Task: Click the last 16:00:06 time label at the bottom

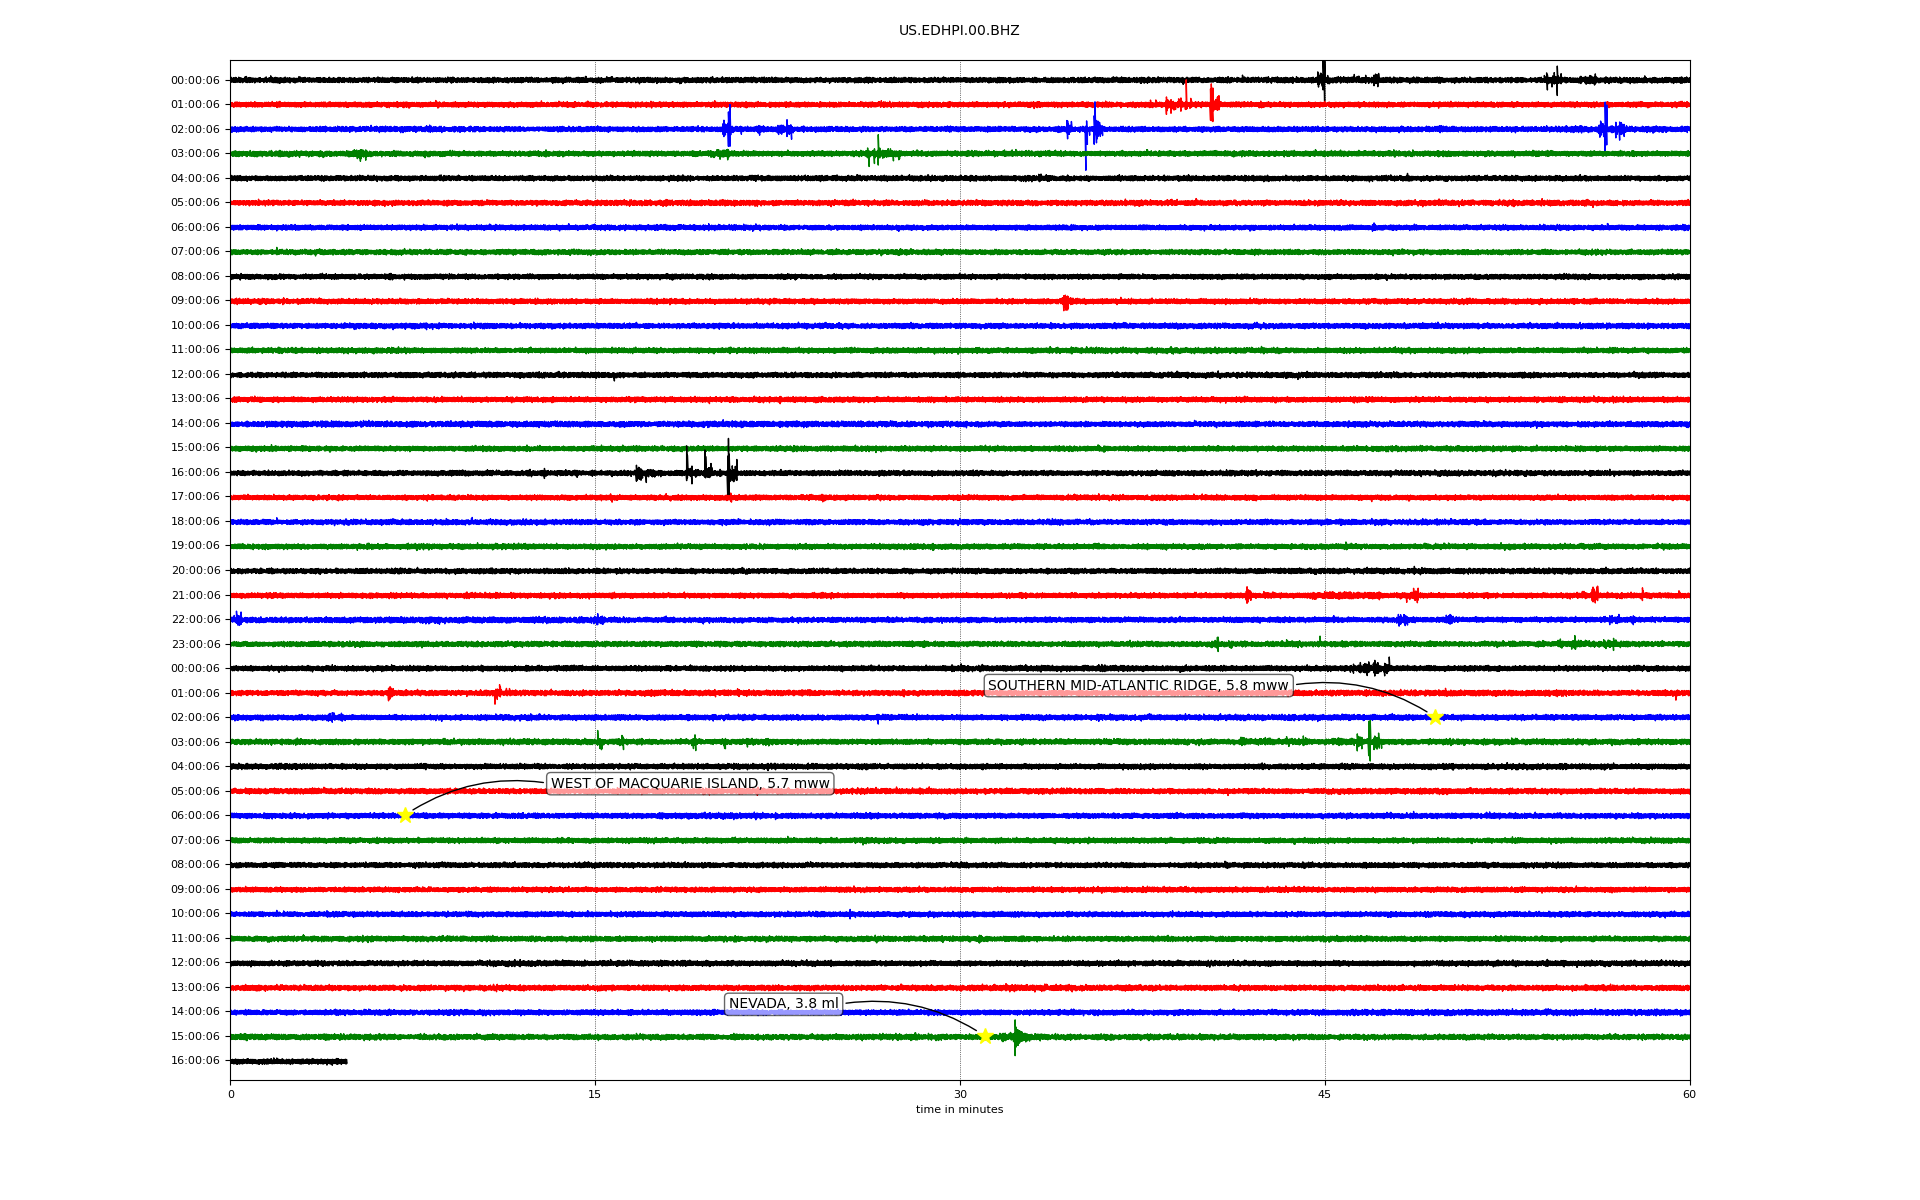Action: point(195,1060)
